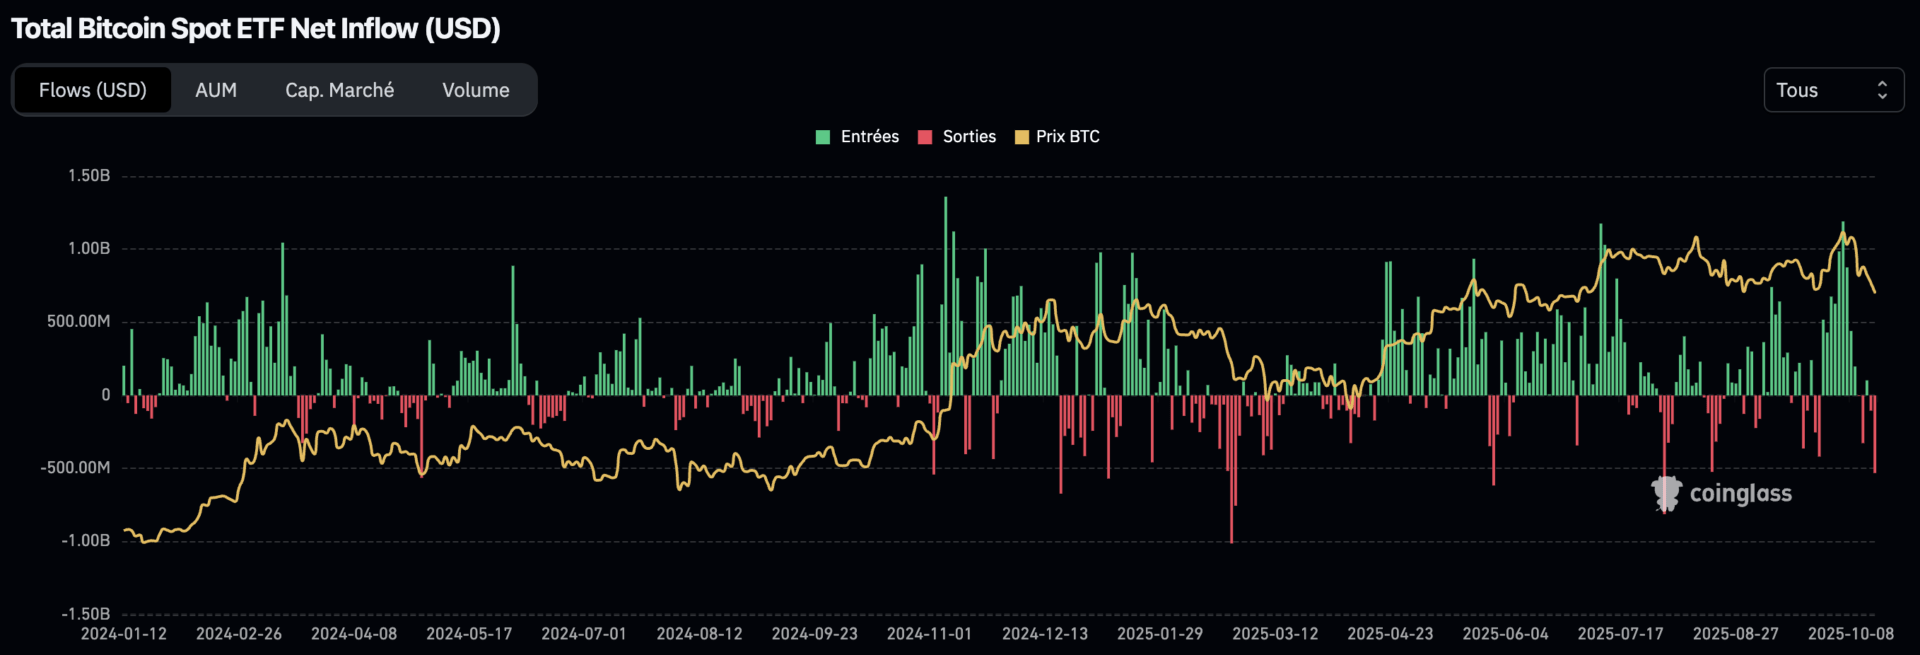Click the green Entrées legend square
The image size is (1920, 655).
coord(823,137)
